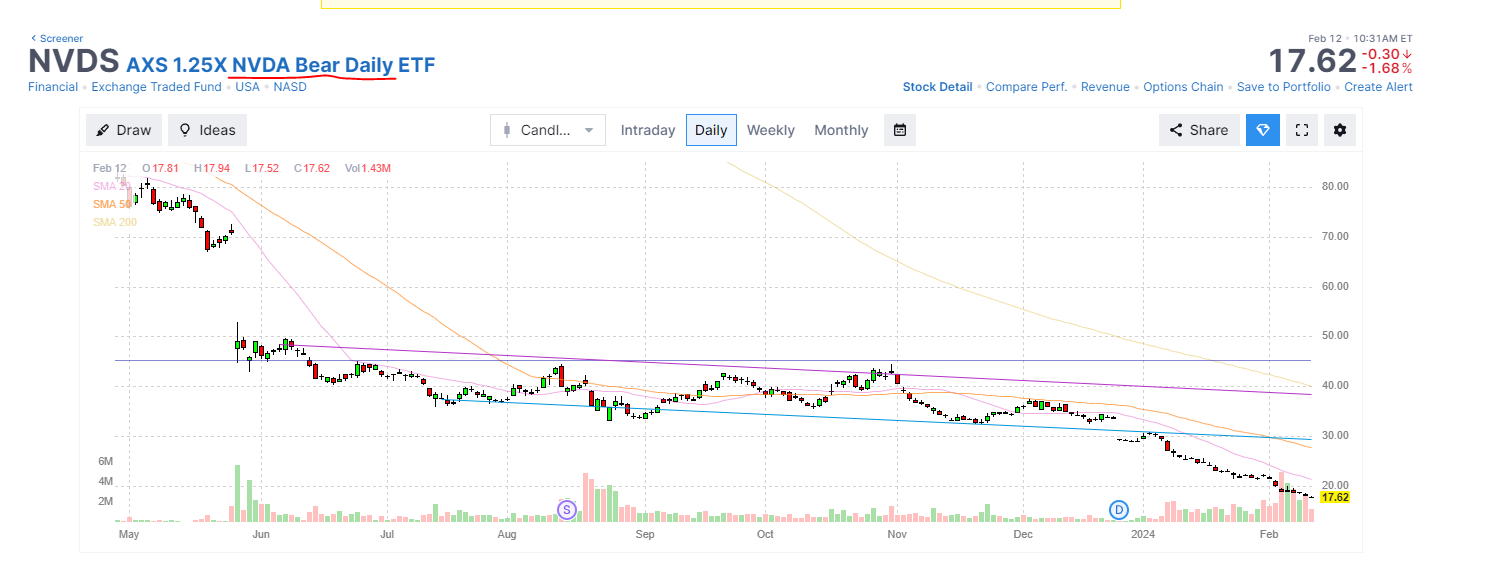This screenshot has height=570, width=1504.
Task: Toggle fullscreen chart view
Action: 1302,130
